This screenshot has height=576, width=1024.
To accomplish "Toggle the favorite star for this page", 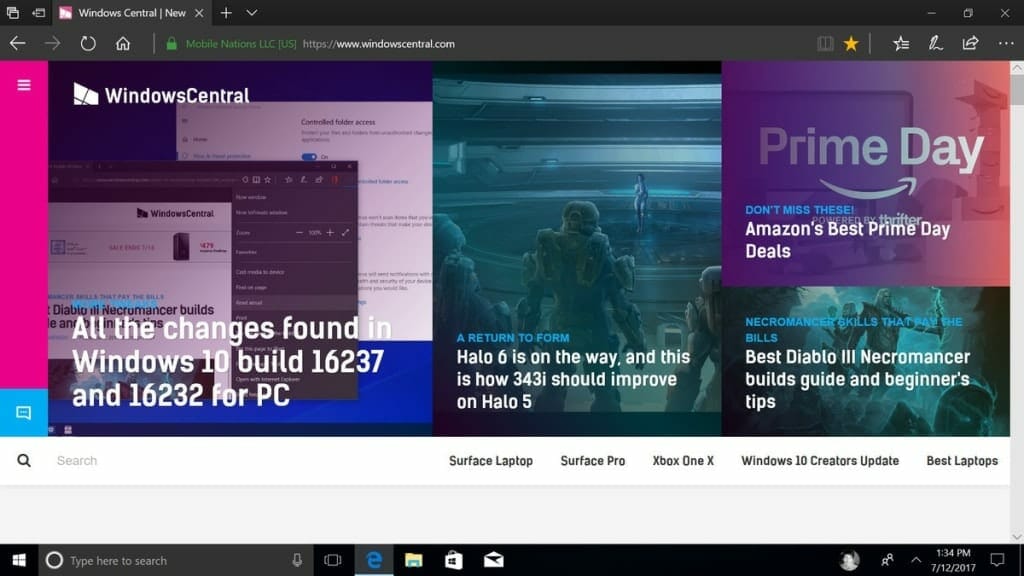I will 851,44.
